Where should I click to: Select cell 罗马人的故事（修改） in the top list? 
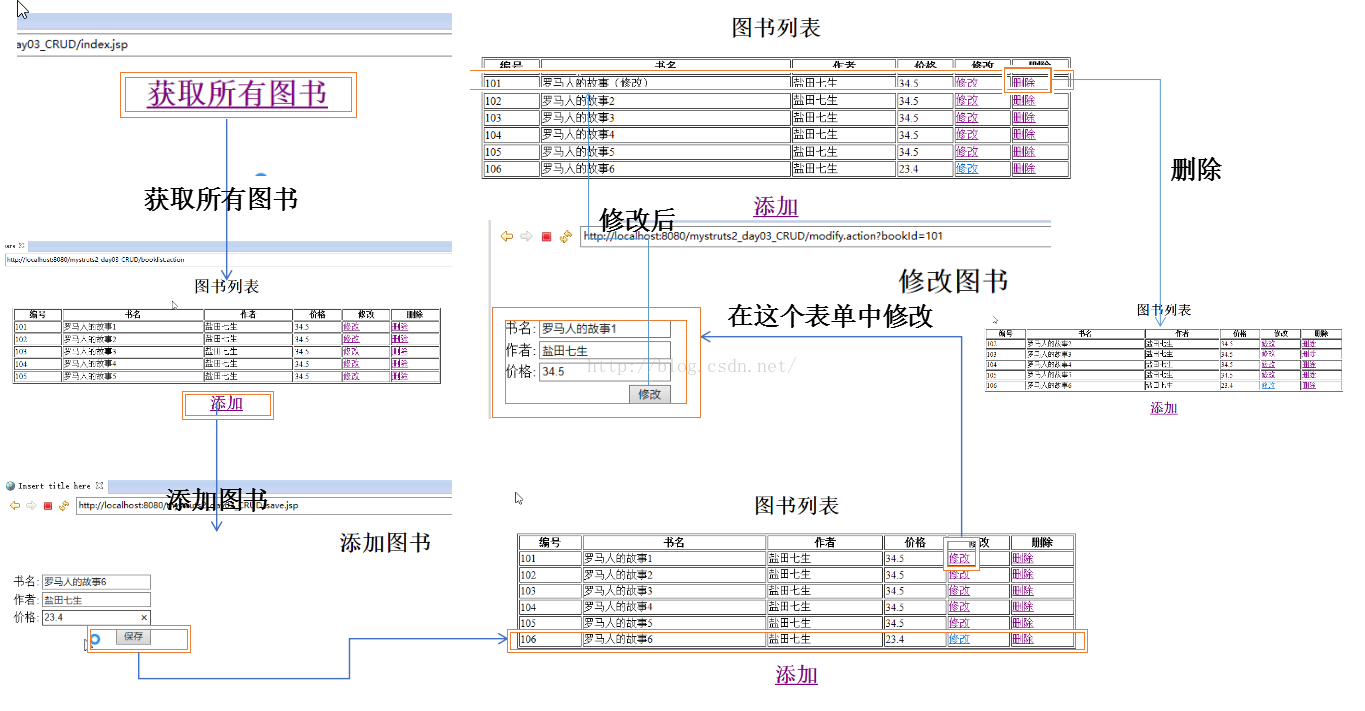click(x=666, y=83)
